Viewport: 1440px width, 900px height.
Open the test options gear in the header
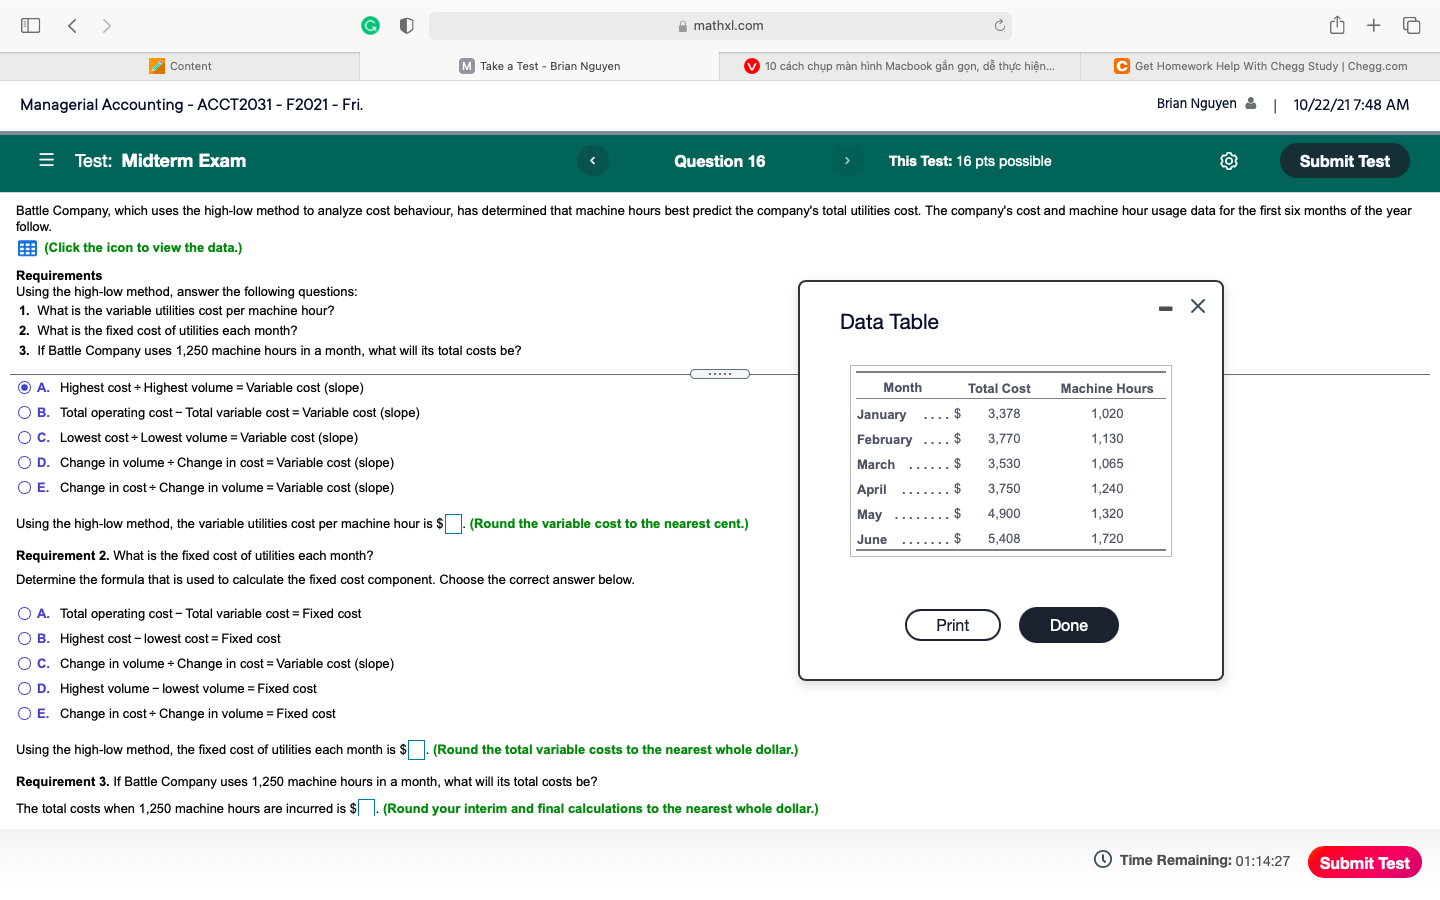point(1228,160)
